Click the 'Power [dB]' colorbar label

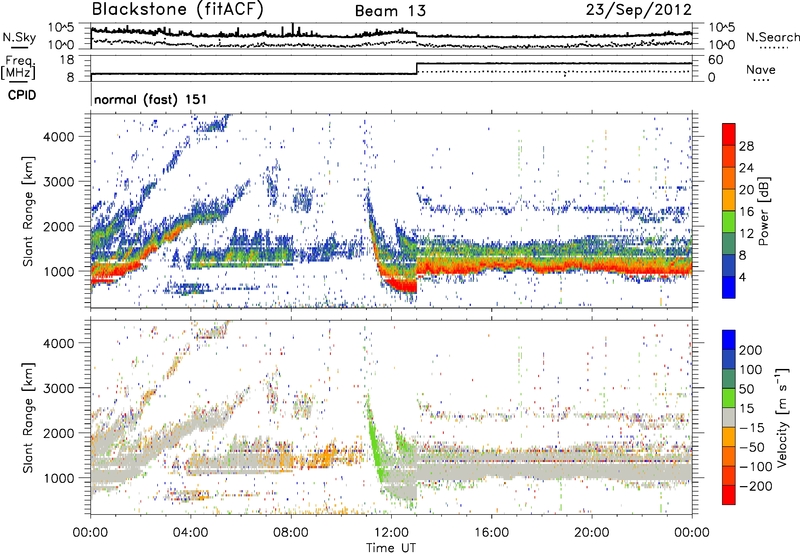pos(764,211)
